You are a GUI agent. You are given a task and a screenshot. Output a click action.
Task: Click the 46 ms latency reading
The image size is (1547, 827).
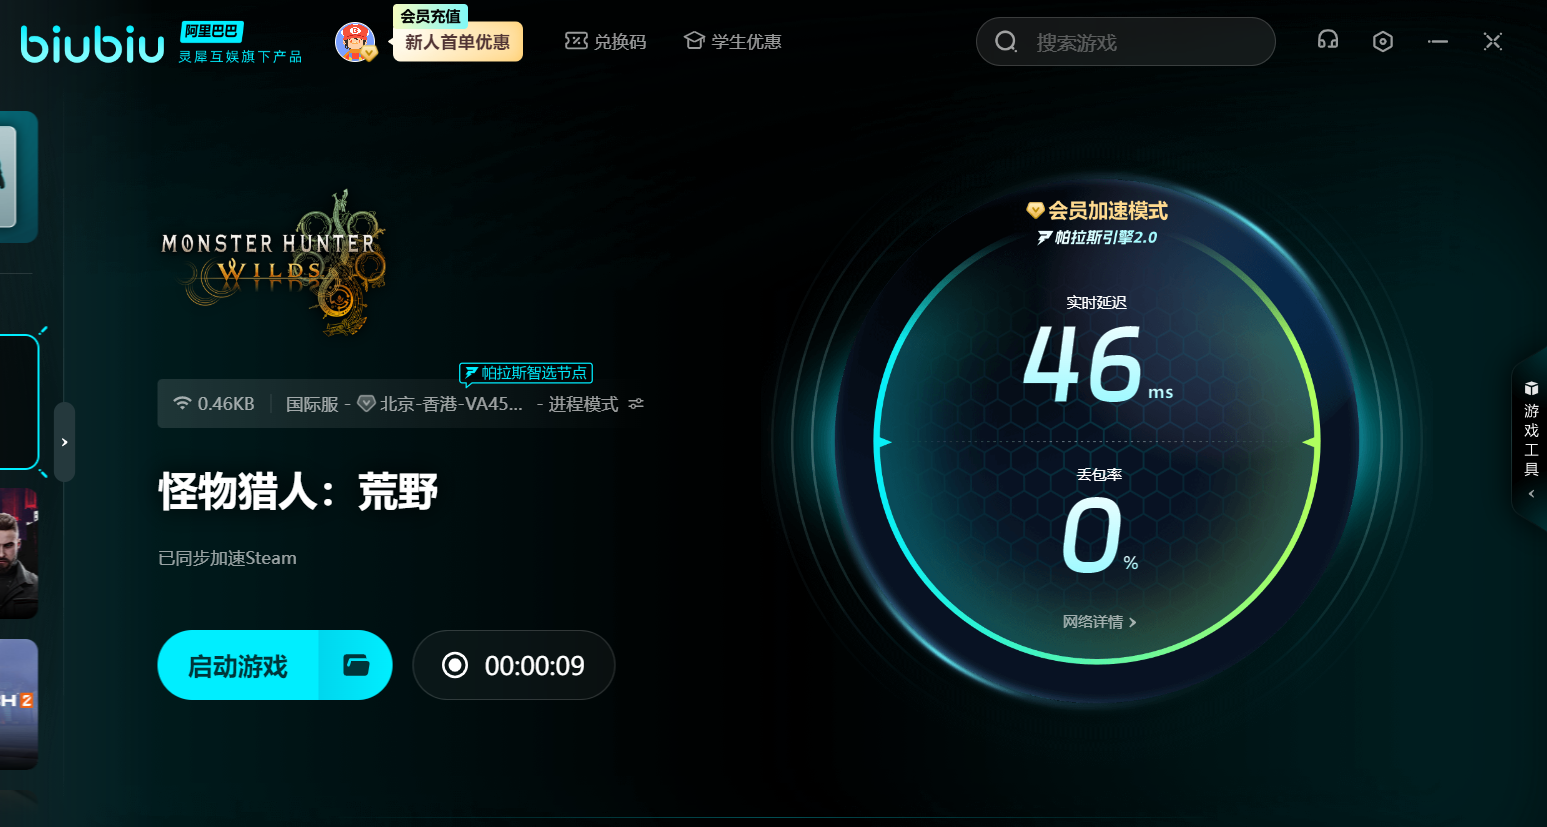[1097, 363]
